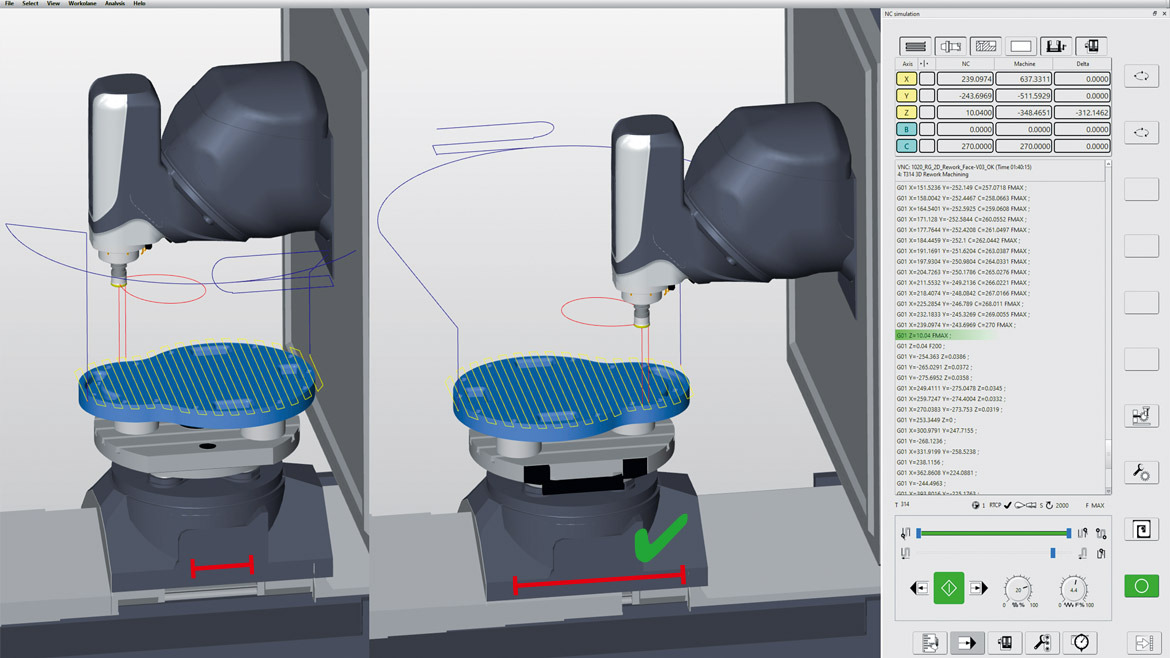Click the pin-marker icon at the lower slider end
This screenshot has width=1170, height=658.
[x=1101, y=553]
